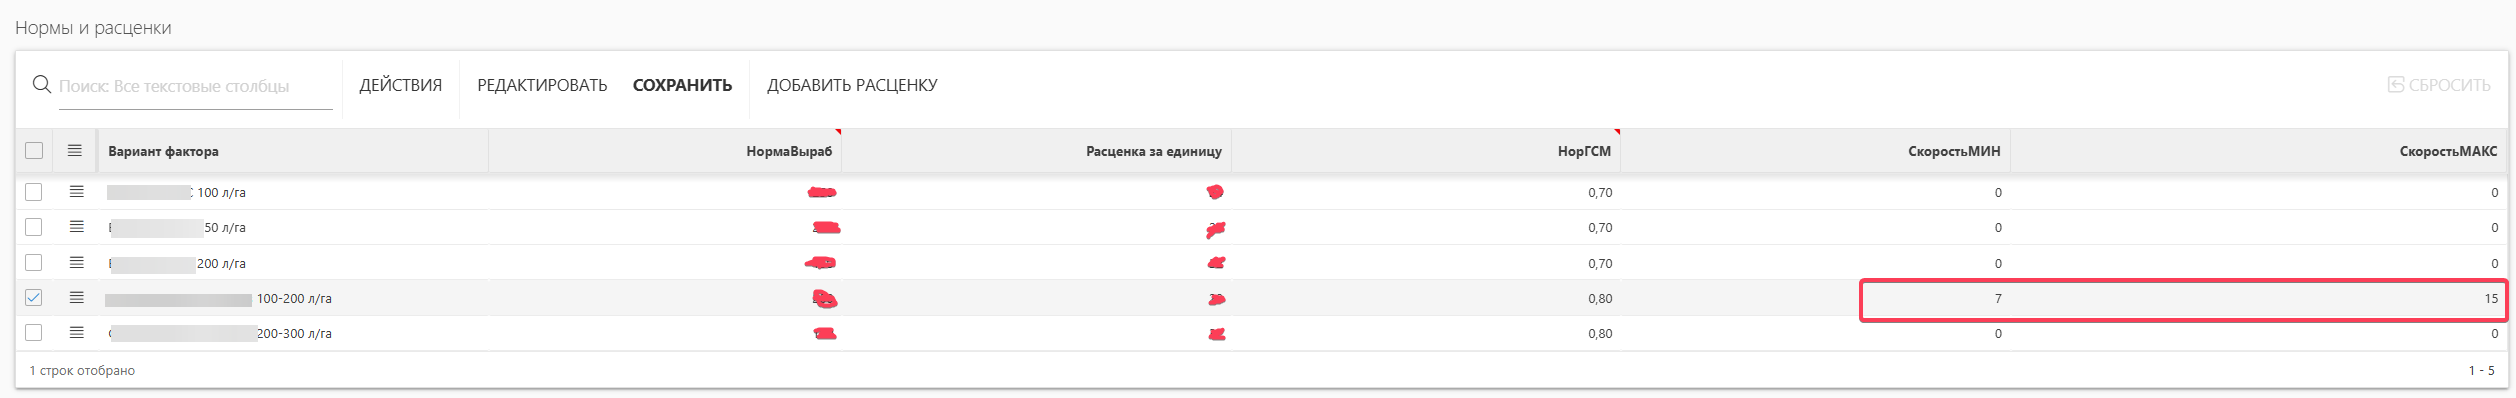Open row menu for 100-200 л/га row

click(x=76, y=297)
